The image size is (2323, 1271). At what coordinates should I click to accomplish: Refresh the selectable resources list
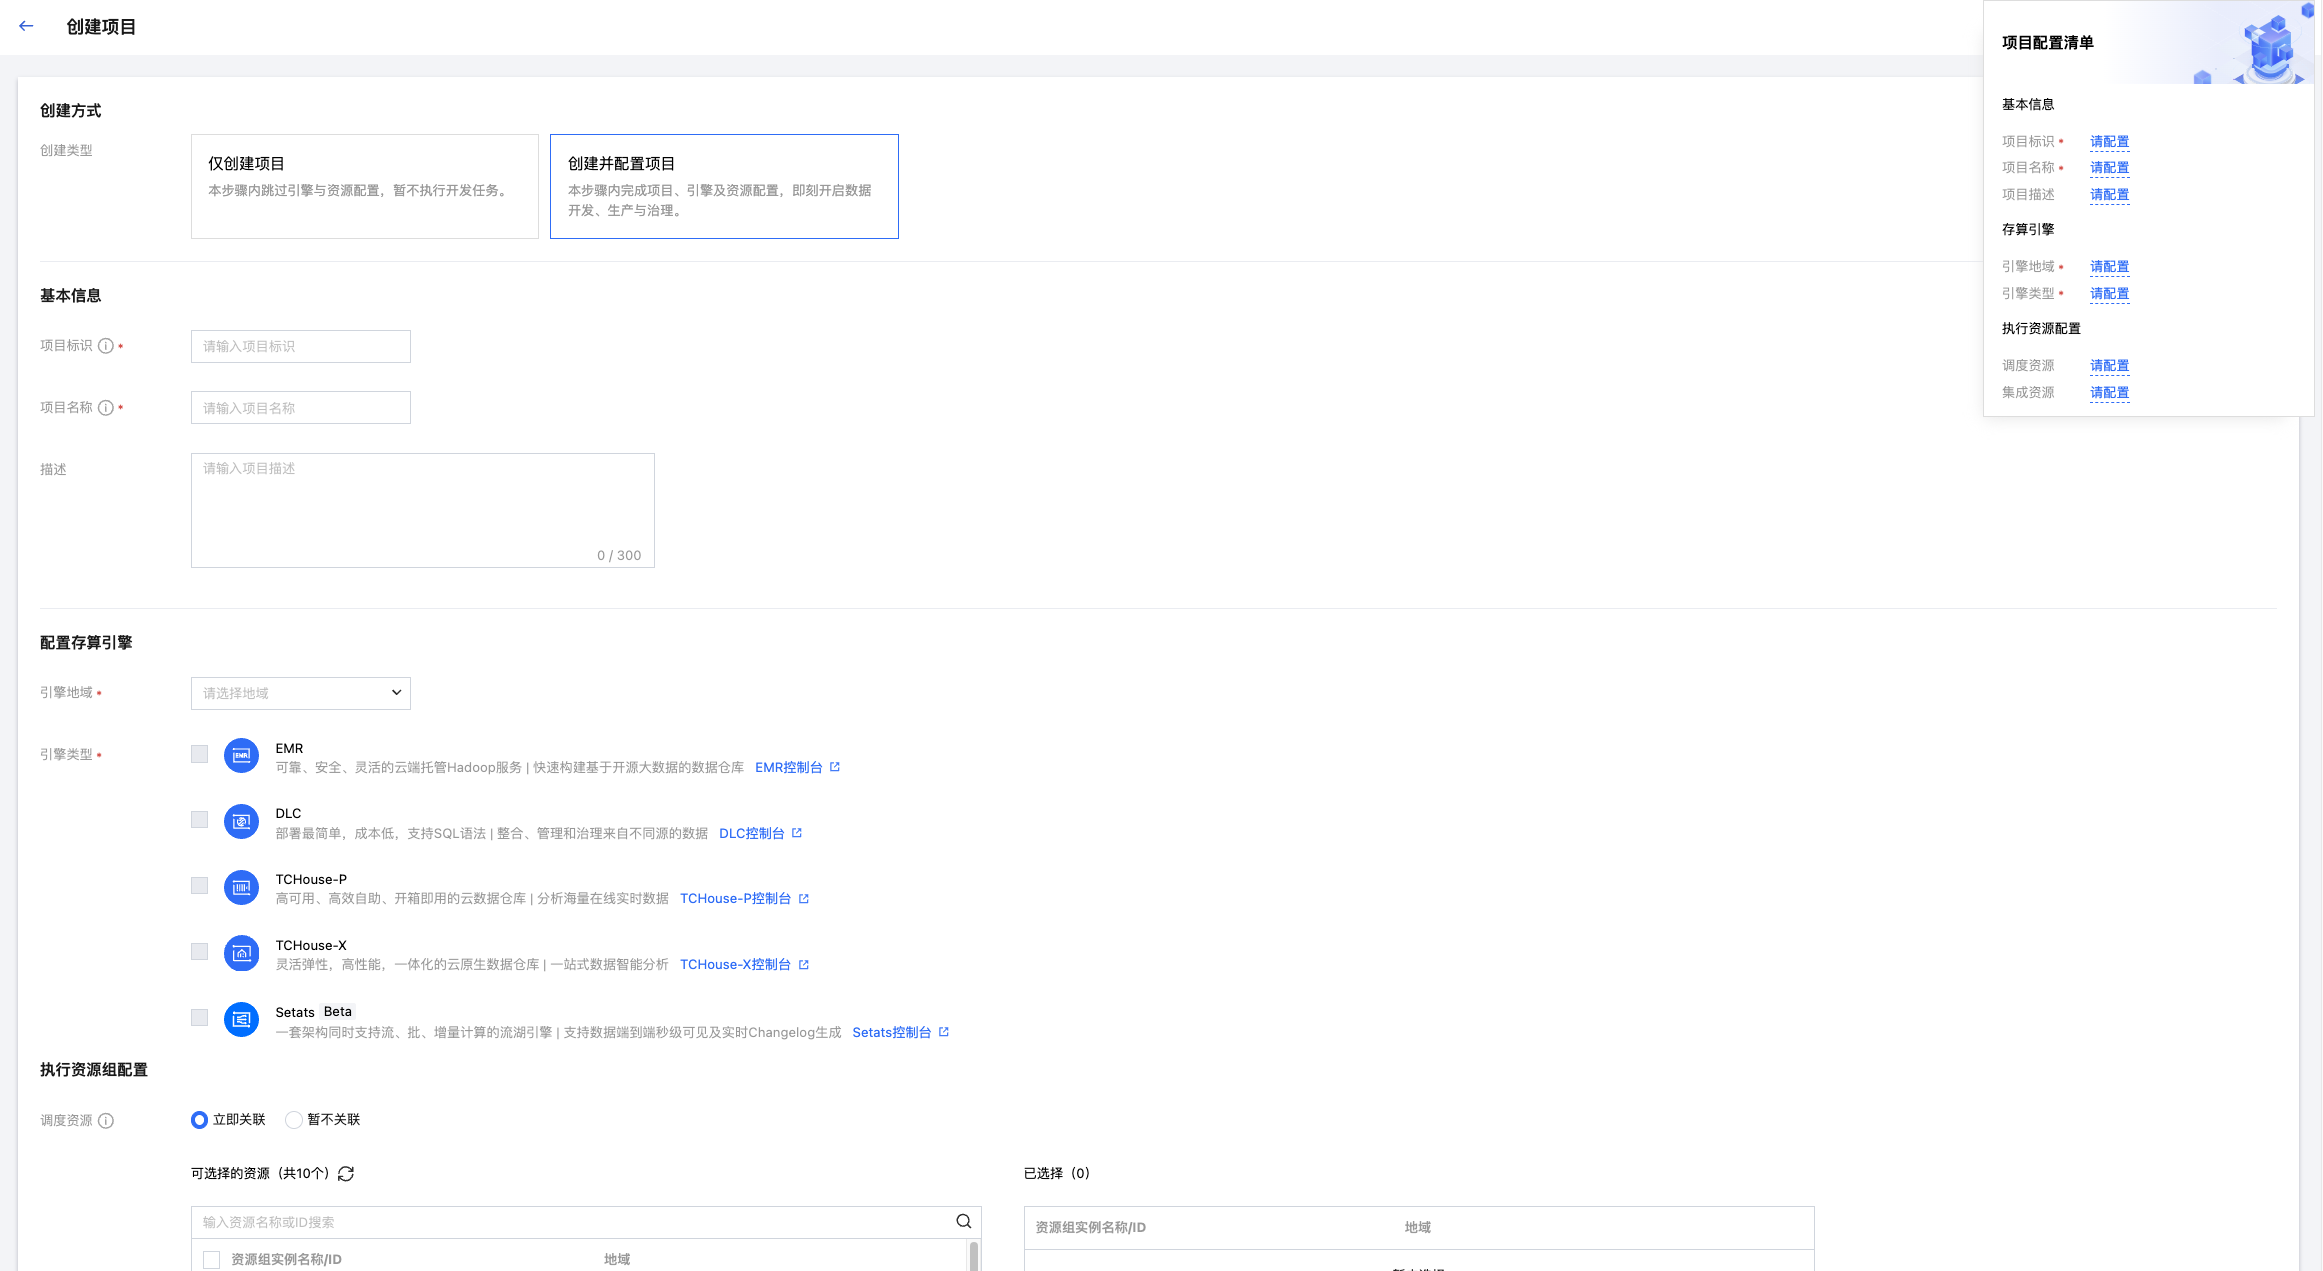(x=346, y=1174)
